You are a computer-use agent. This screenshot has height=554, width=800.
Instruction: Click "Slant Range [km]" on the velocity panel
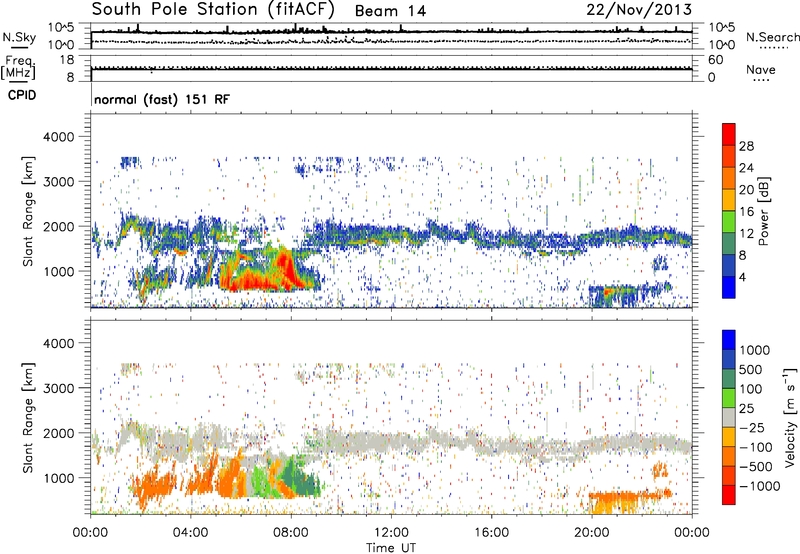[28, 418]
